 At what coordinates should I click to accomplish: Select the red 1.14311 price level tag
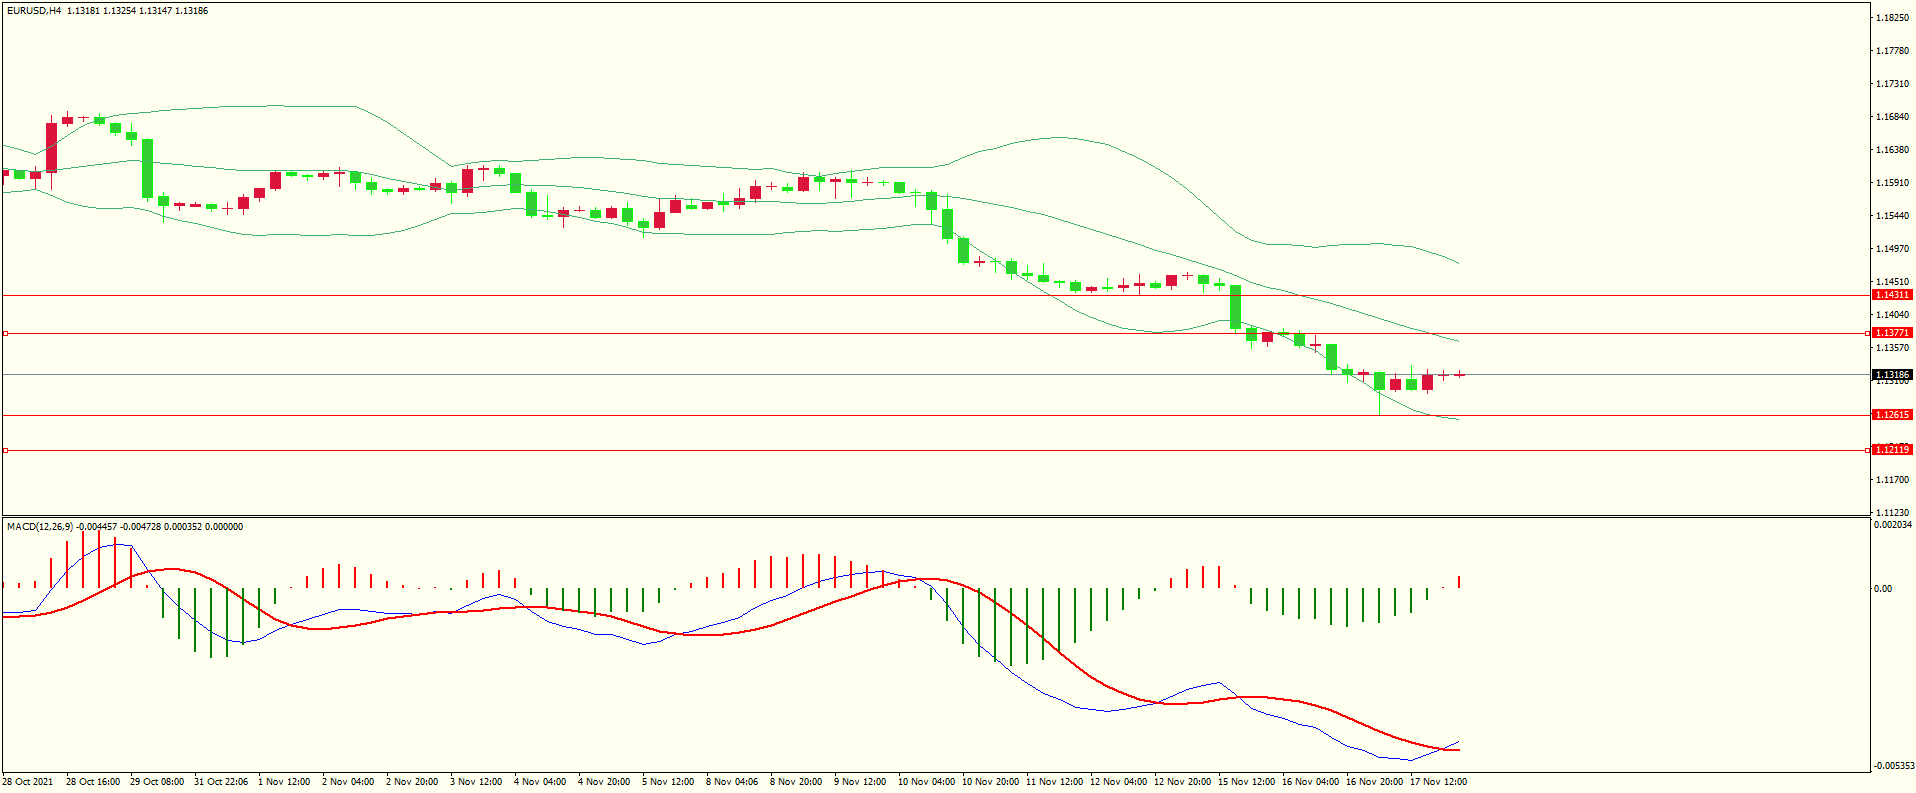point(1892,295)
